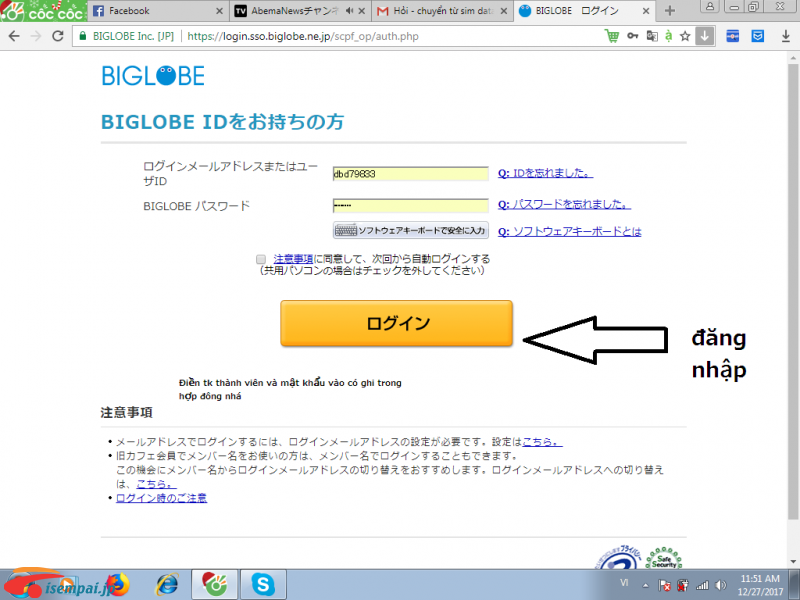Show hidden system tray icons
This screenshot has height=600, width=800.
(x=645, y=586)
